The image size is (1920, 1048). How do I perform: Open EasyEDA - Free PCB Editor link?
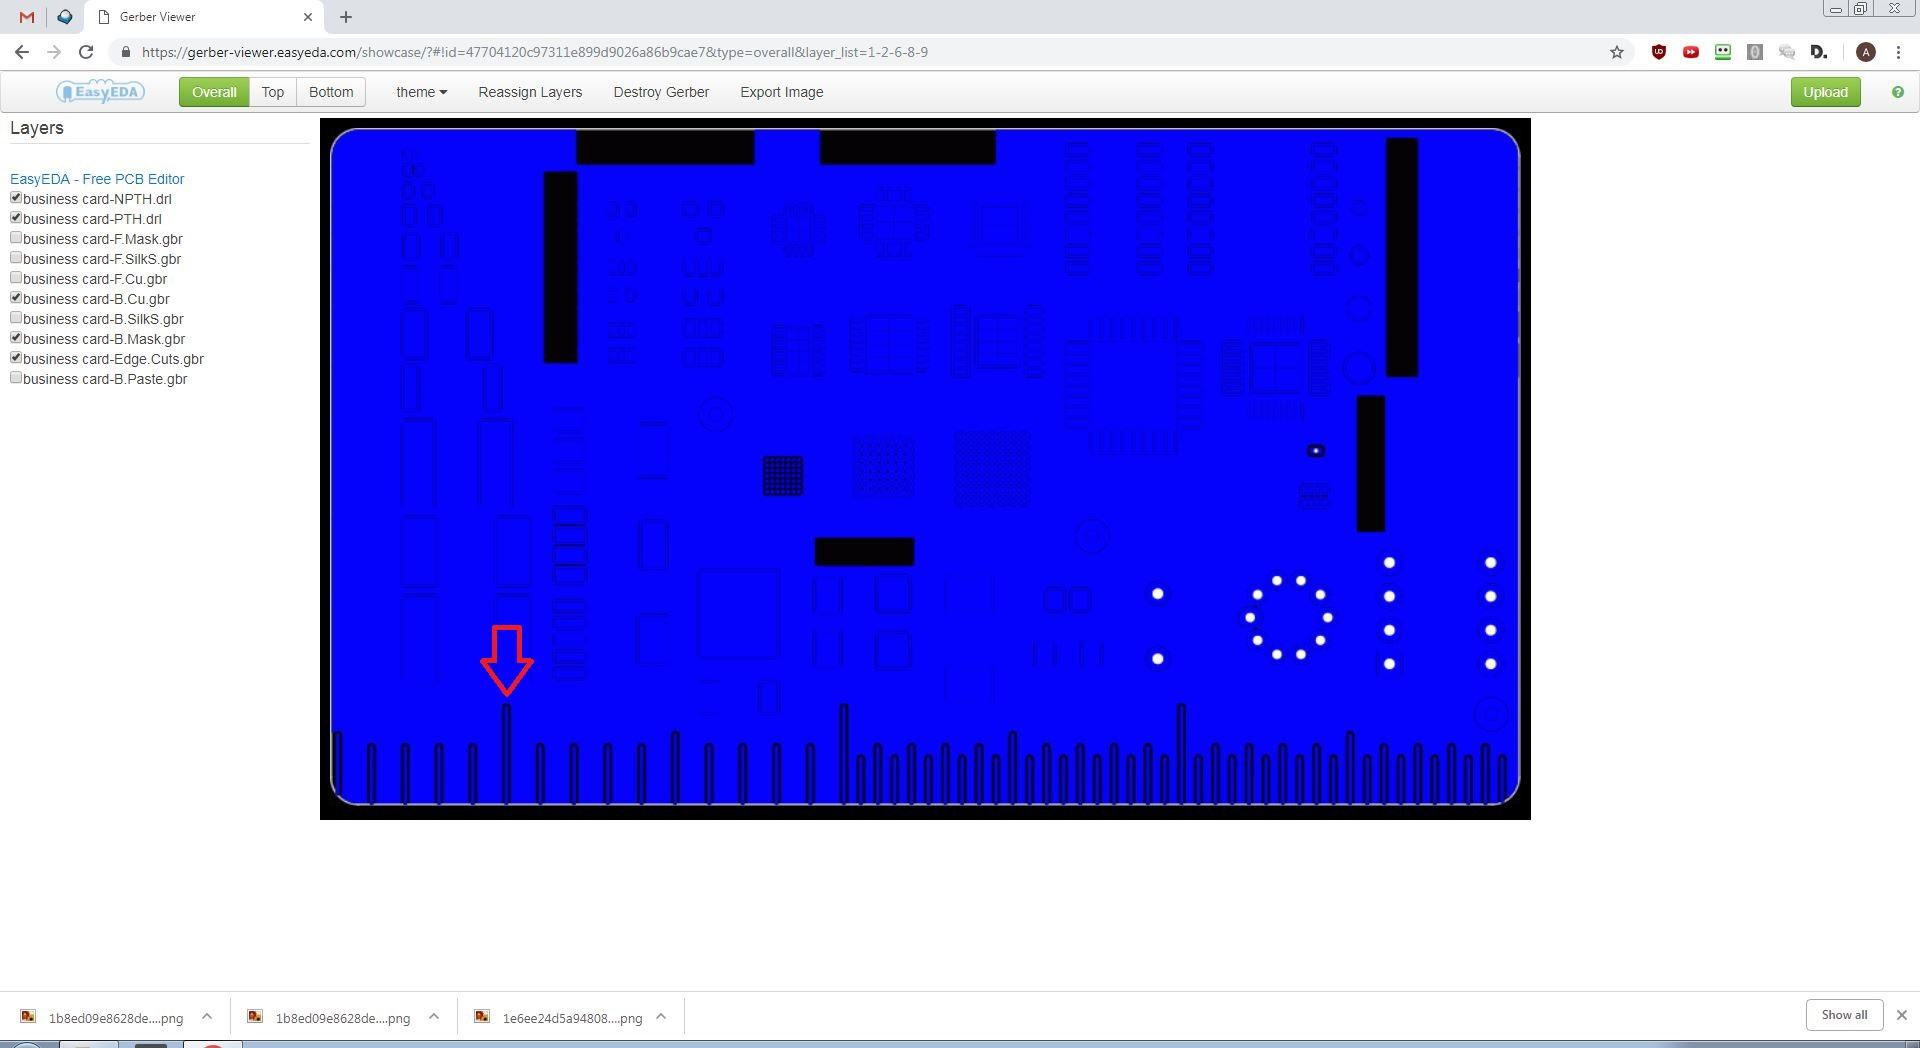click(97, 179)
